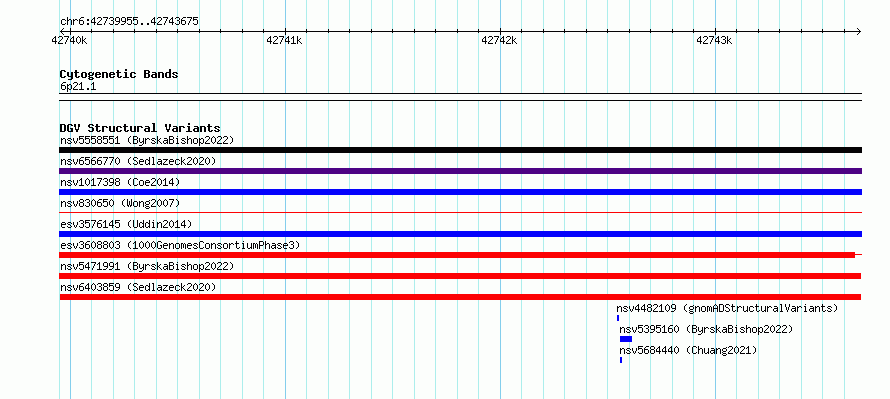Viewport: 890px width, 399px height.
Task: Select the thin red nsv830650 line
Action: (460, 213)
